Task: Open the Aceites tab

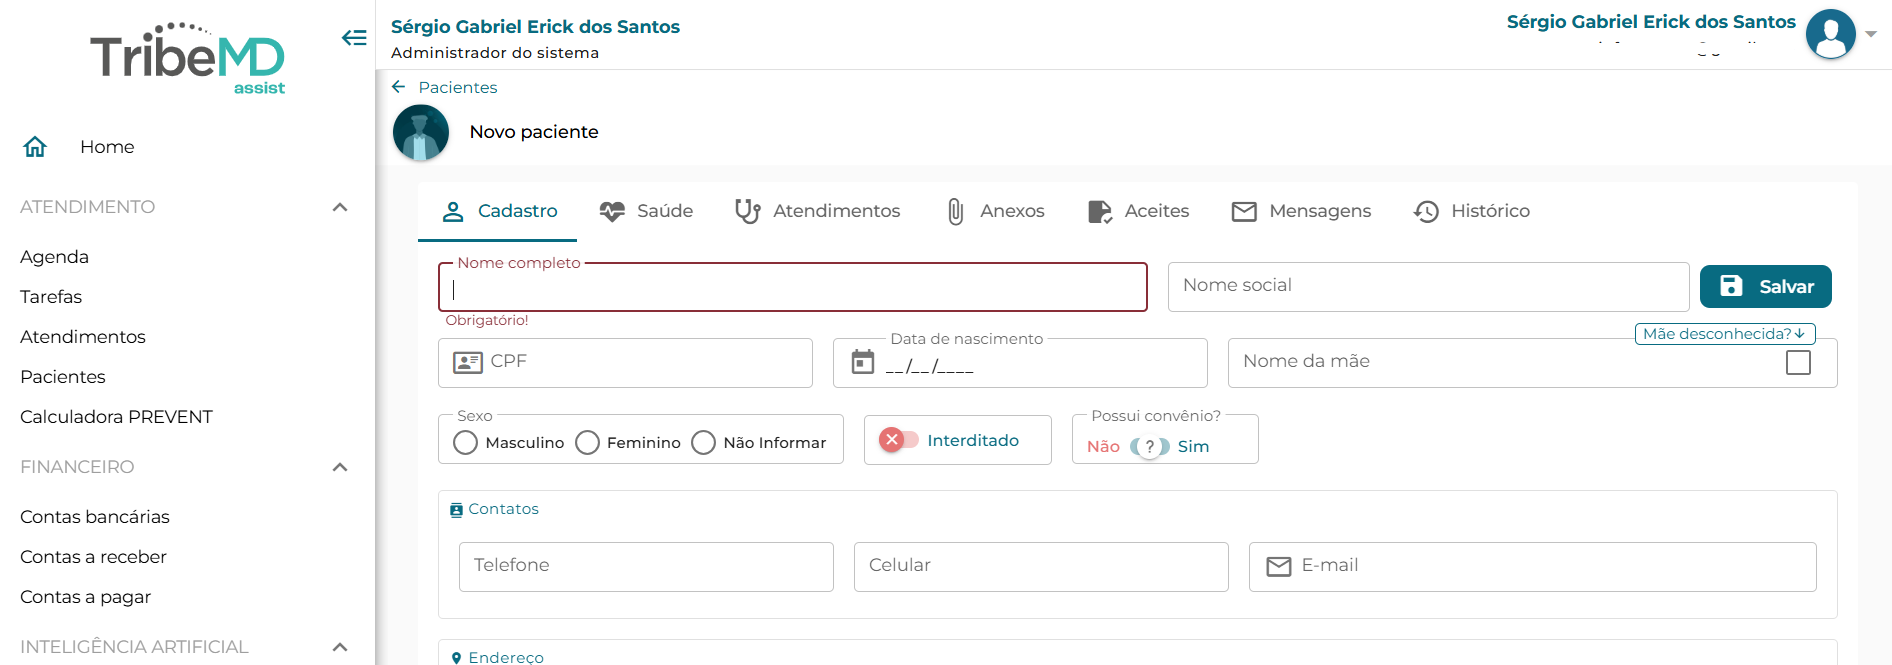Action: [x=1138, y=211]
